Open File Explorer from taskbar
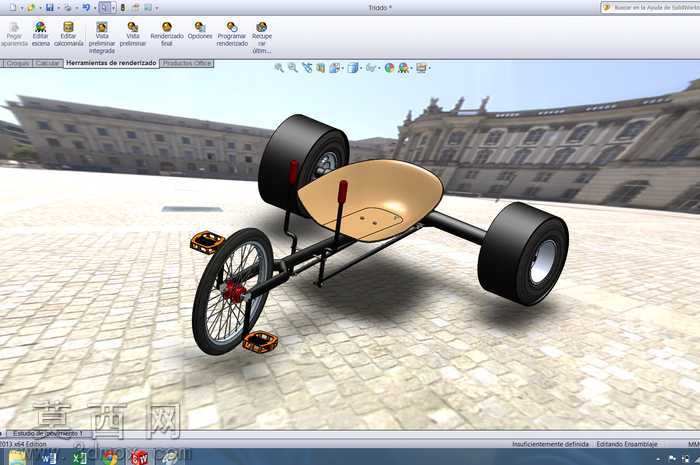Viewport: 700px width, 465px height. 18,457
